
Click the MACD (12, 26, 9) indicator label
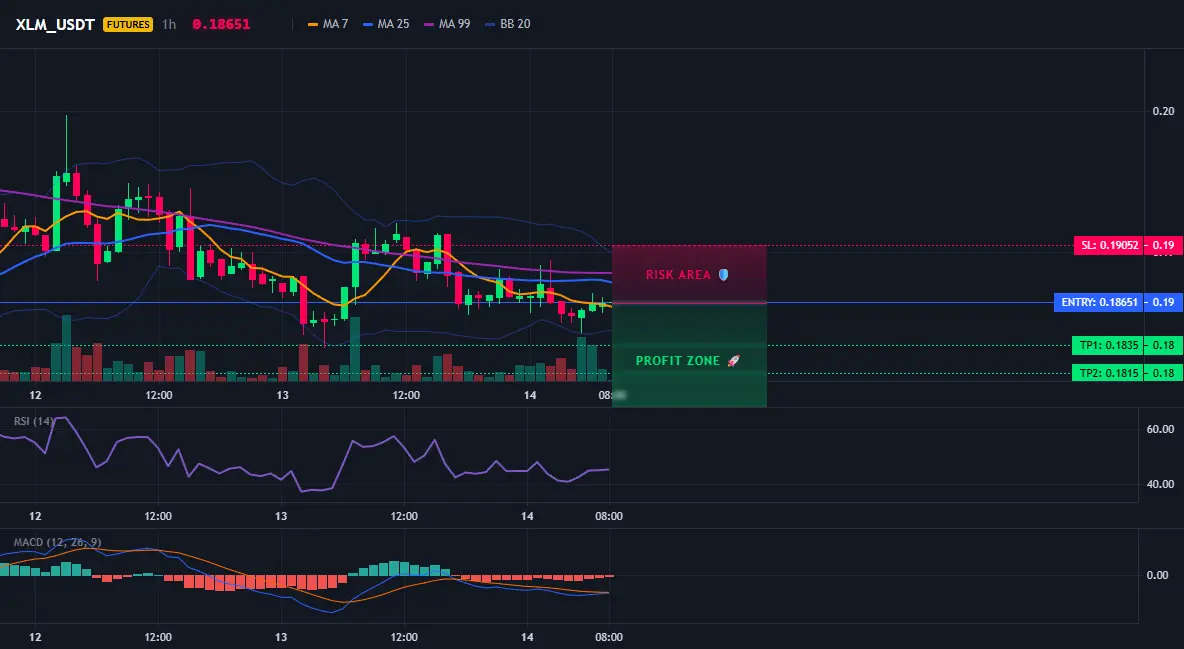(x=57, y=542)
